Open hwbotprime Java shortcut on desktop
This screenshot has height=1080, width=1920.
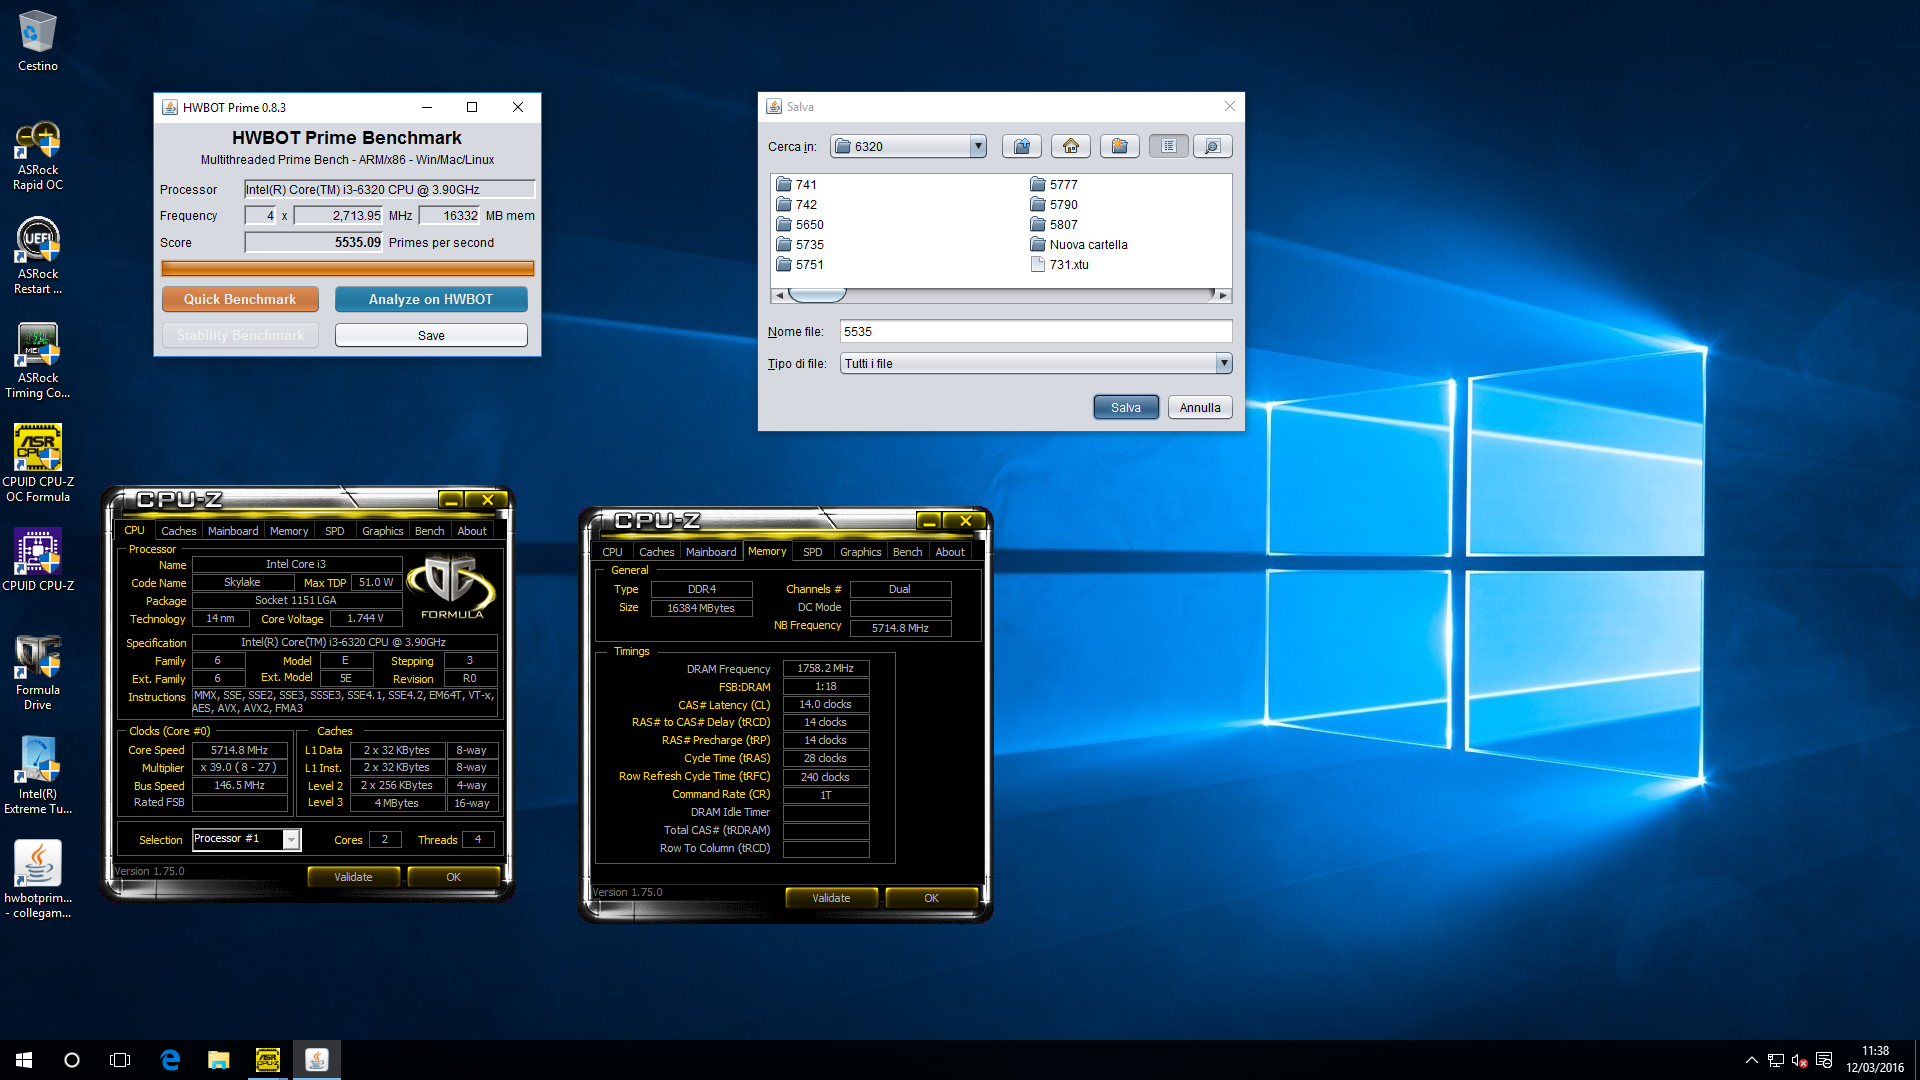point(38,880)
